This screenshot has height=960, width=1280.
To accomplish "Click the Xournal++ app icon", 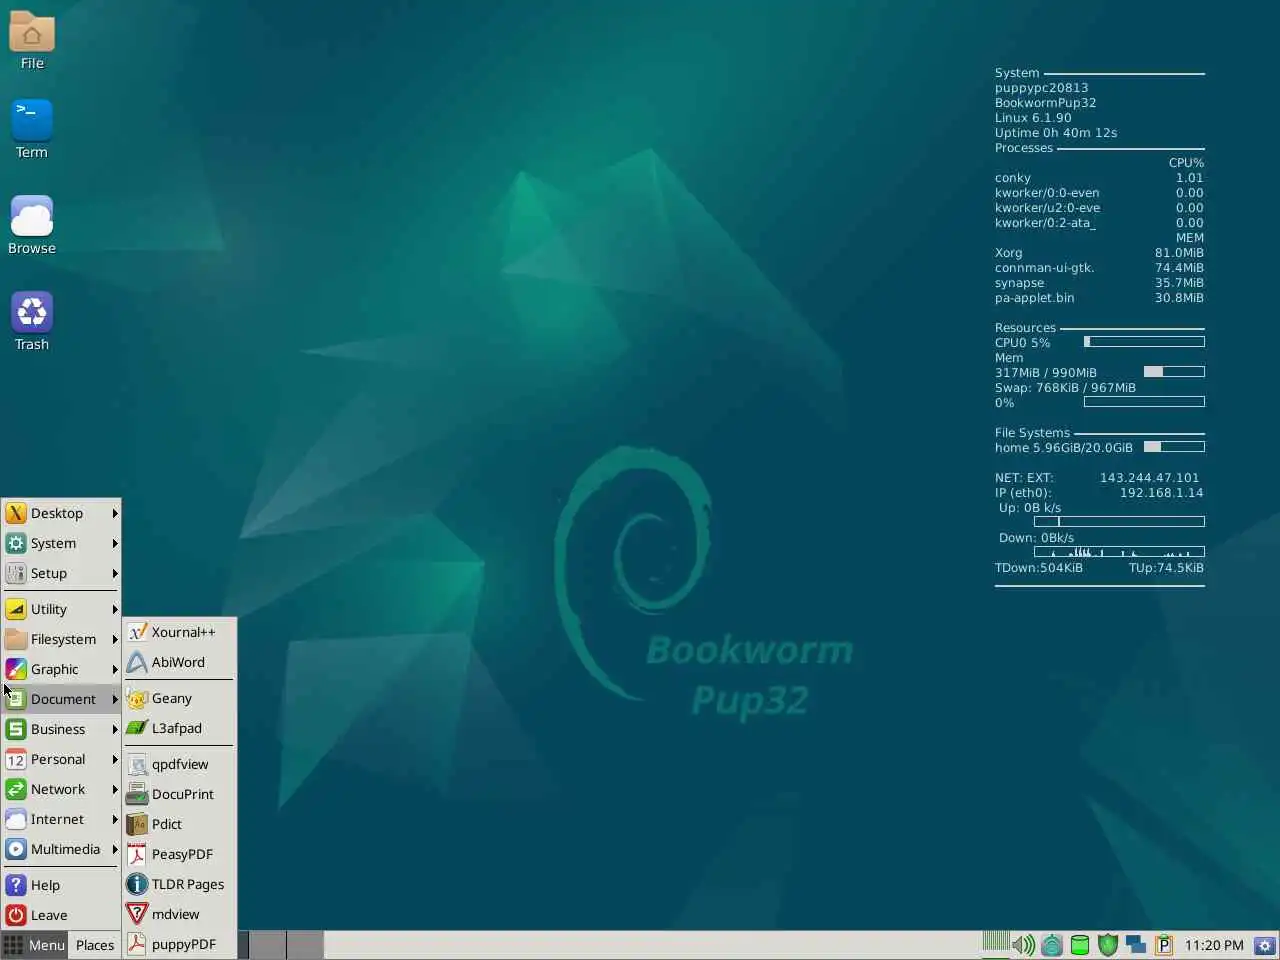I will [137, 632].
